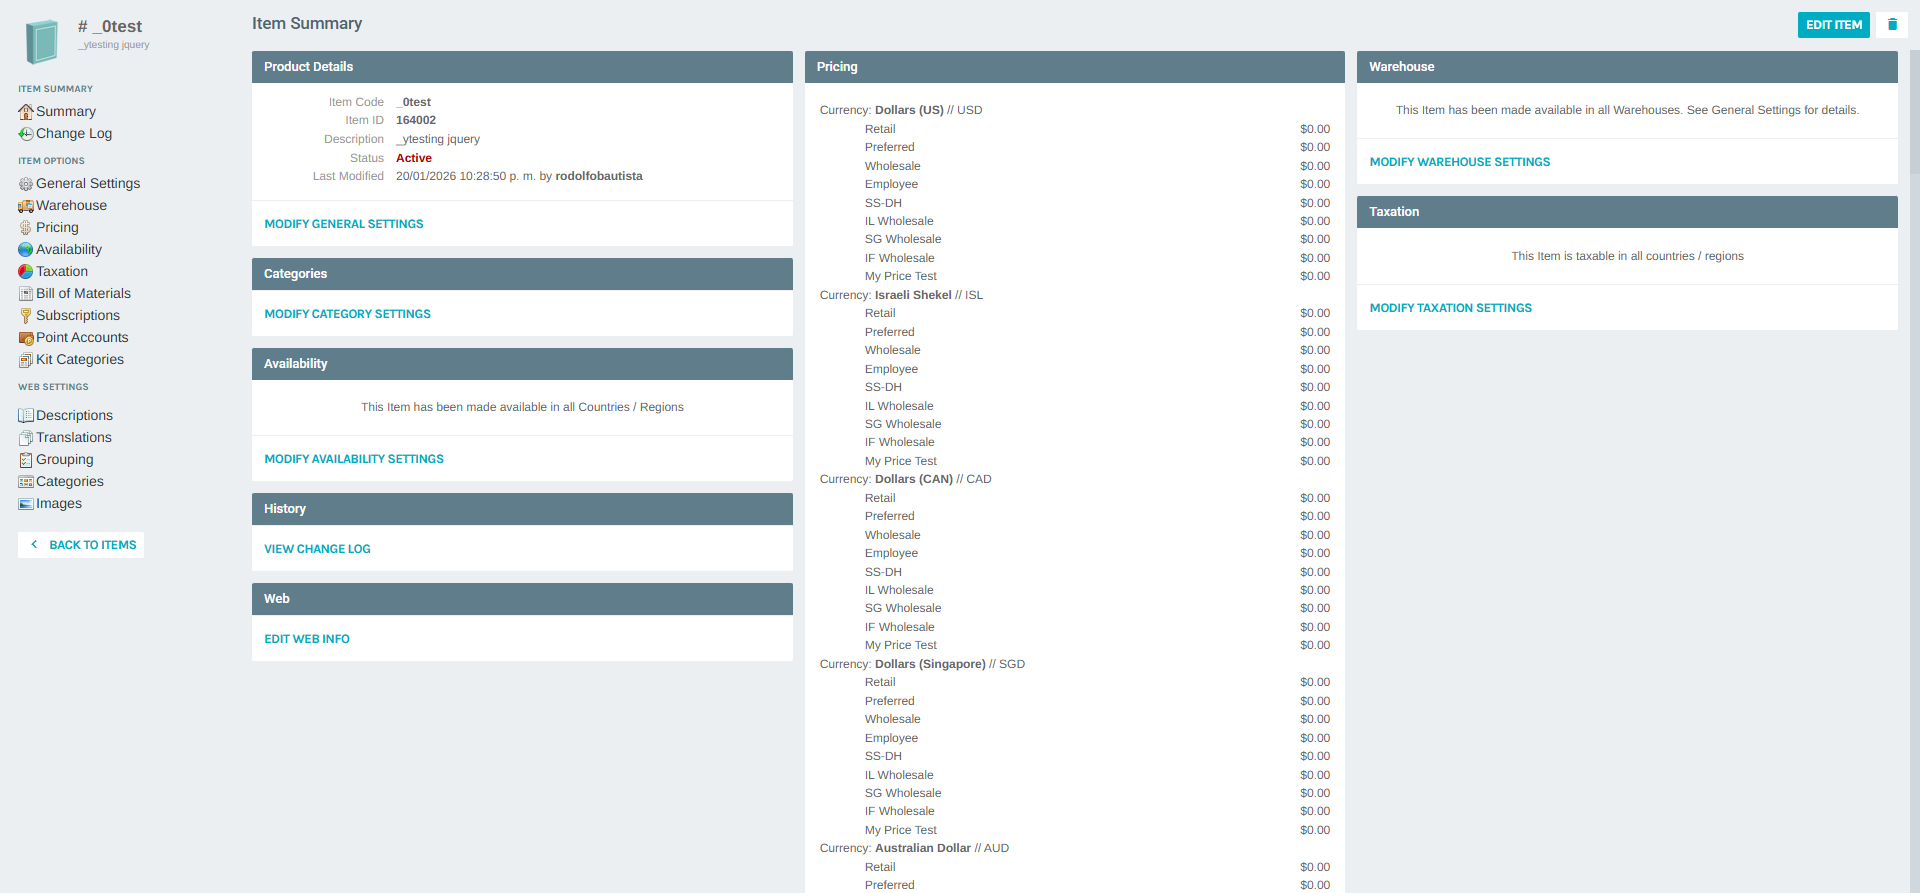Click the Taxation pie chart icon
The image size is (1920, 893).
point(26,272)
